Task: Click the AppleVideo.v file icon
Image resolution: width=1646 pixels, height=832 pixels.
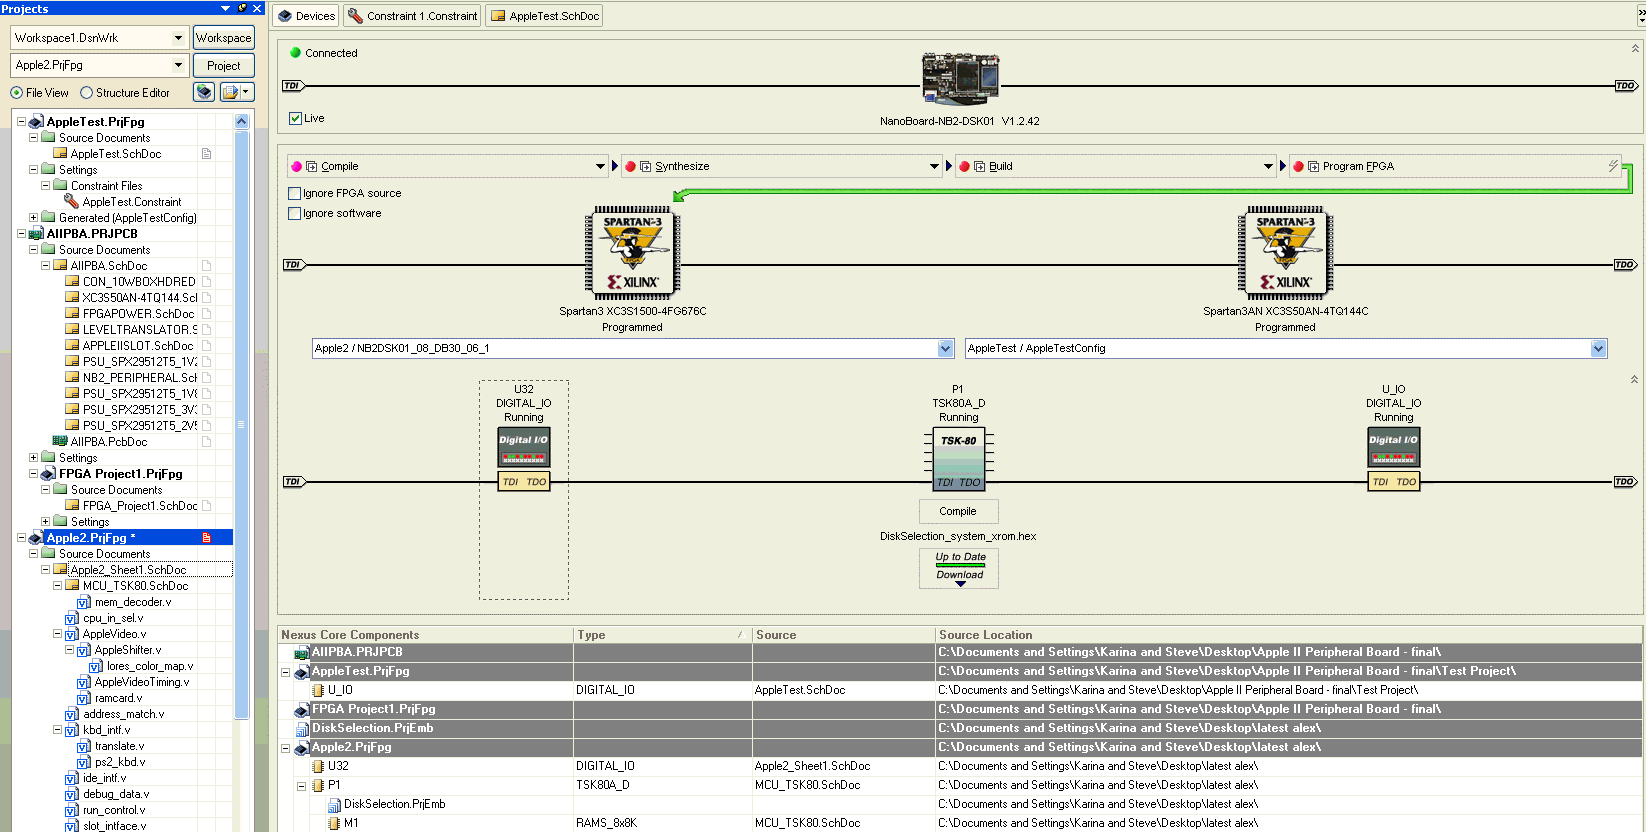Action: coord(72,634)
